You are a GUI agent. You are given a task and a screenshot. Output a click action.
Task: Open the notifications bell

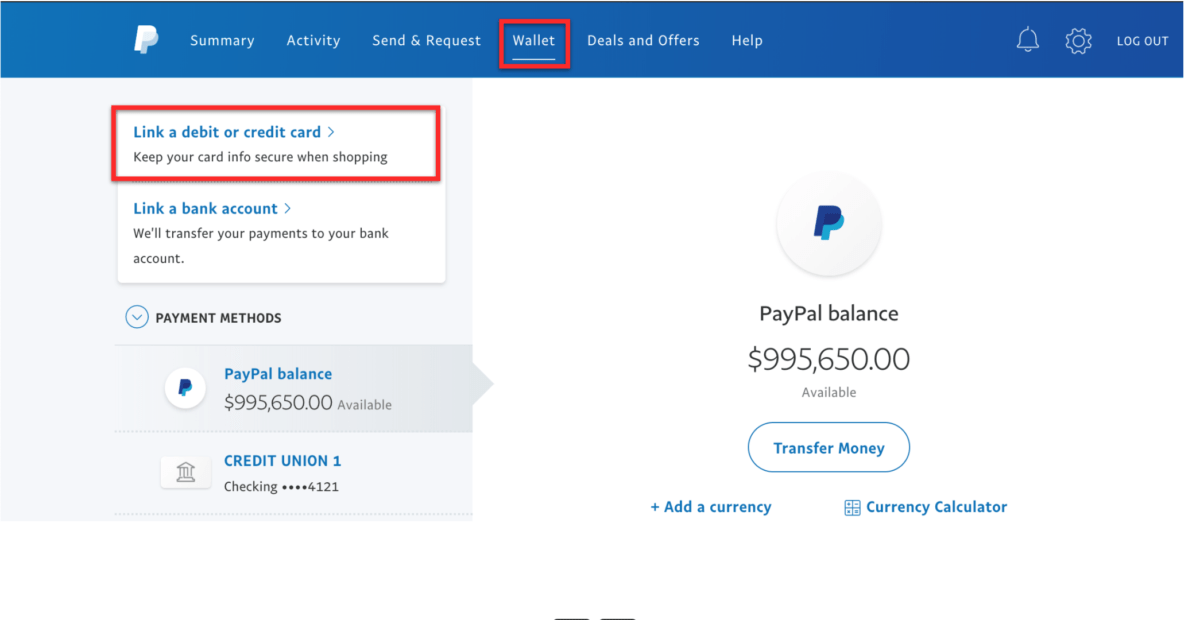[1028, 41]
